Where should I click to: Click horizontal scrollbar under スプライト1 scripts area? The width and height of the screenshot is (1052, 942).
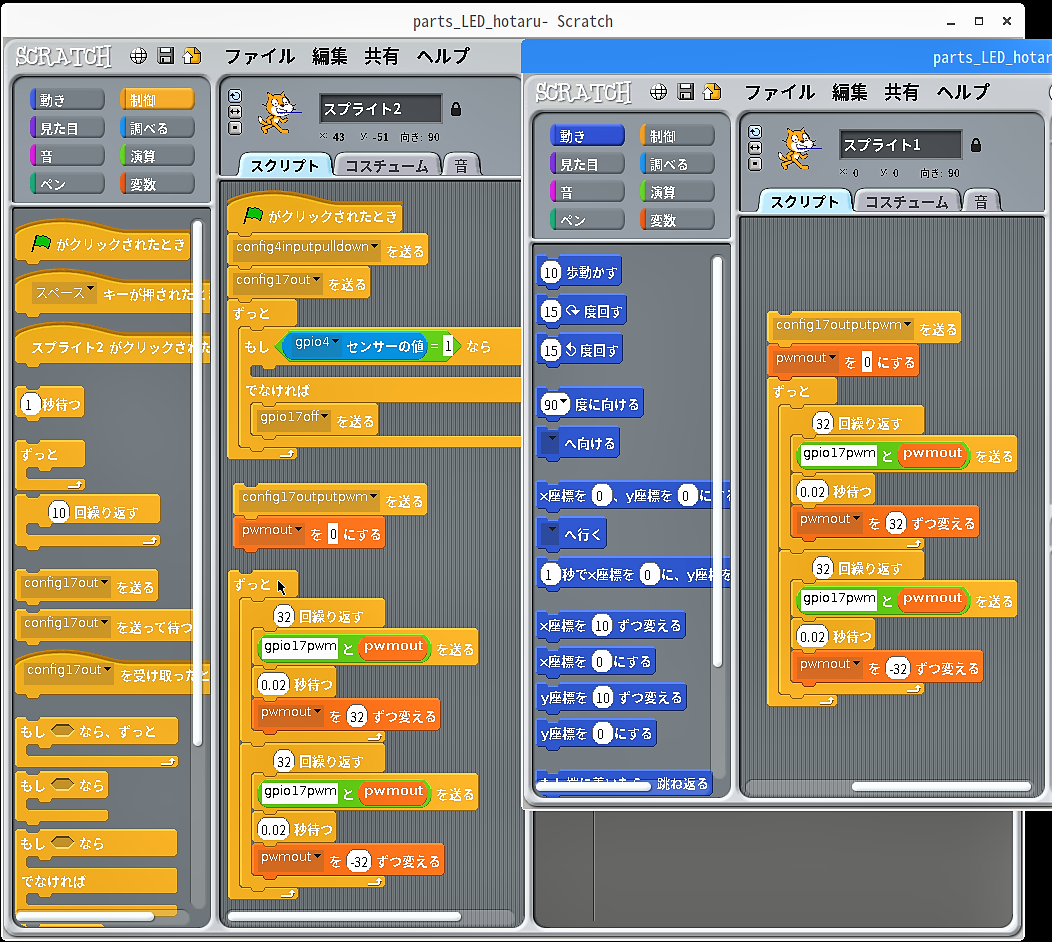(941, 786)
